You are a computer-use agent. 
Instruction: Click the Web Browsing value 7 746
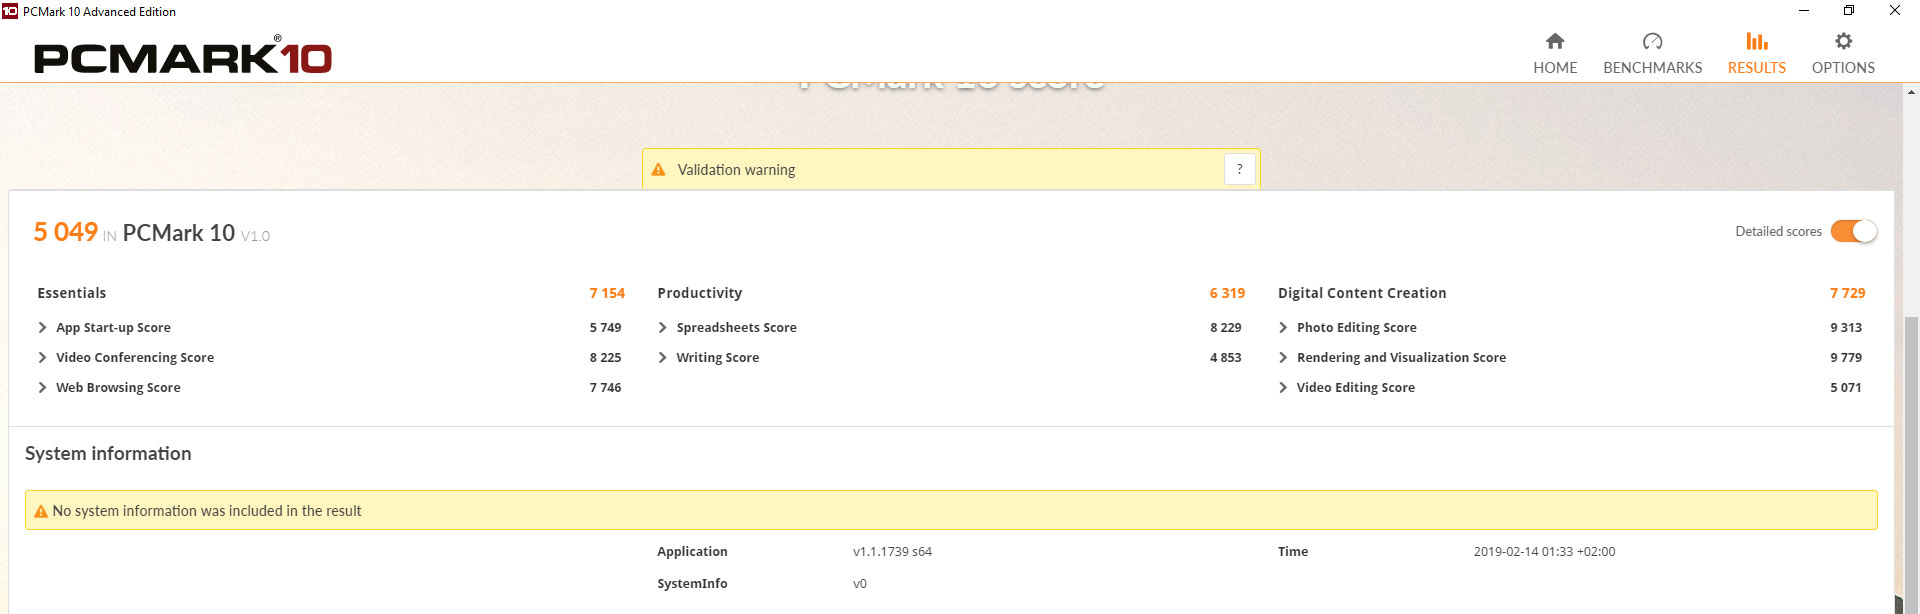(605, 387)
